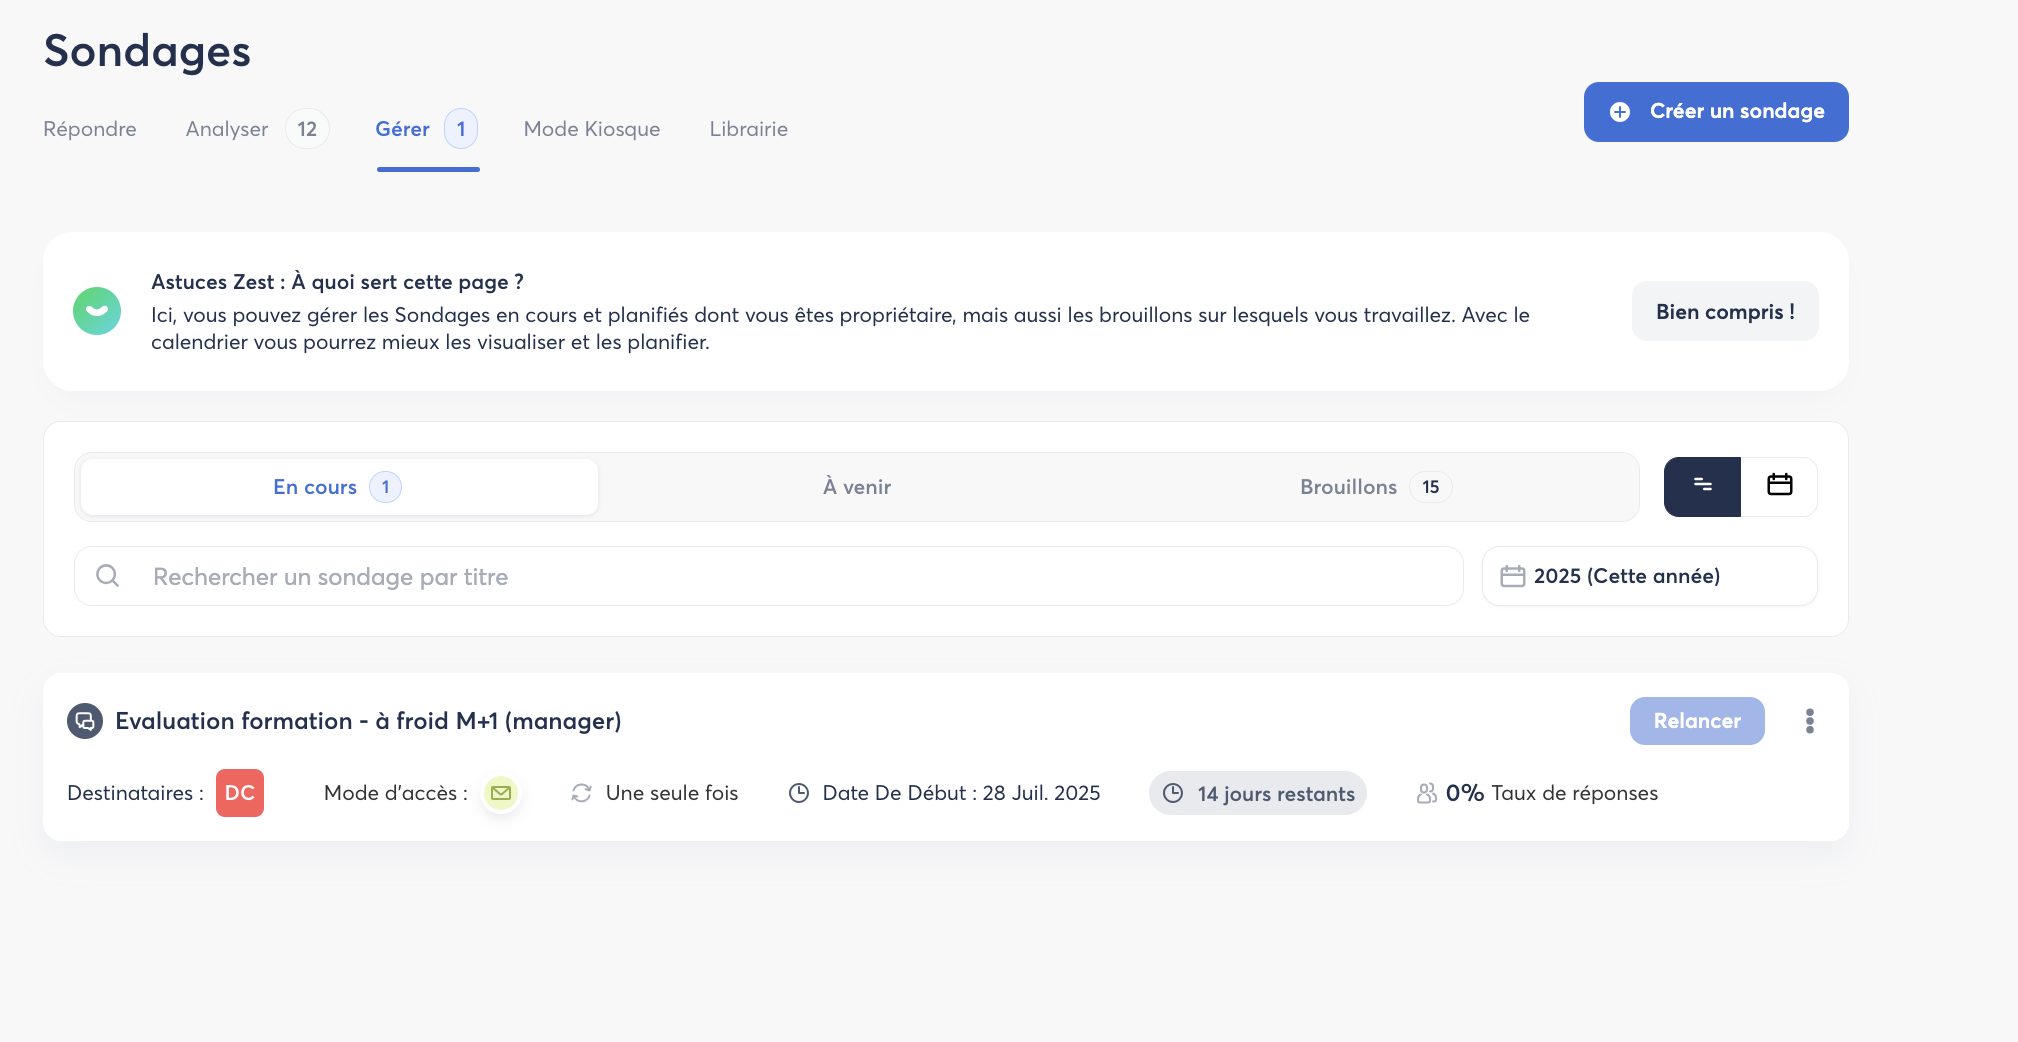Open the Analyser tab
Viewport: 2018px width, 1042px height.
pyautogui.click(x=227, y=129)
